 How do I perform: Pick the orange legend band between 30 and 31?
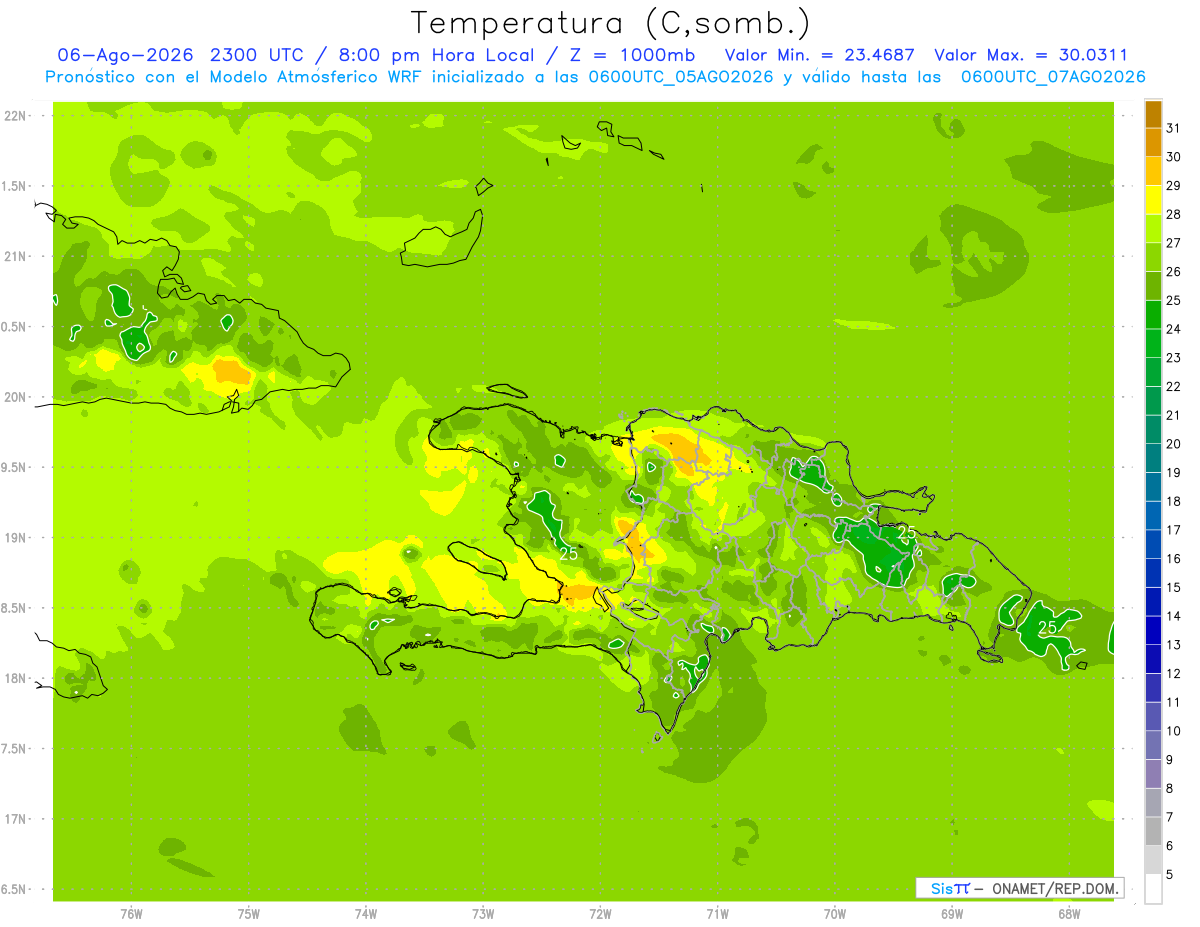pyautogui.click(x=1153, y=142)
